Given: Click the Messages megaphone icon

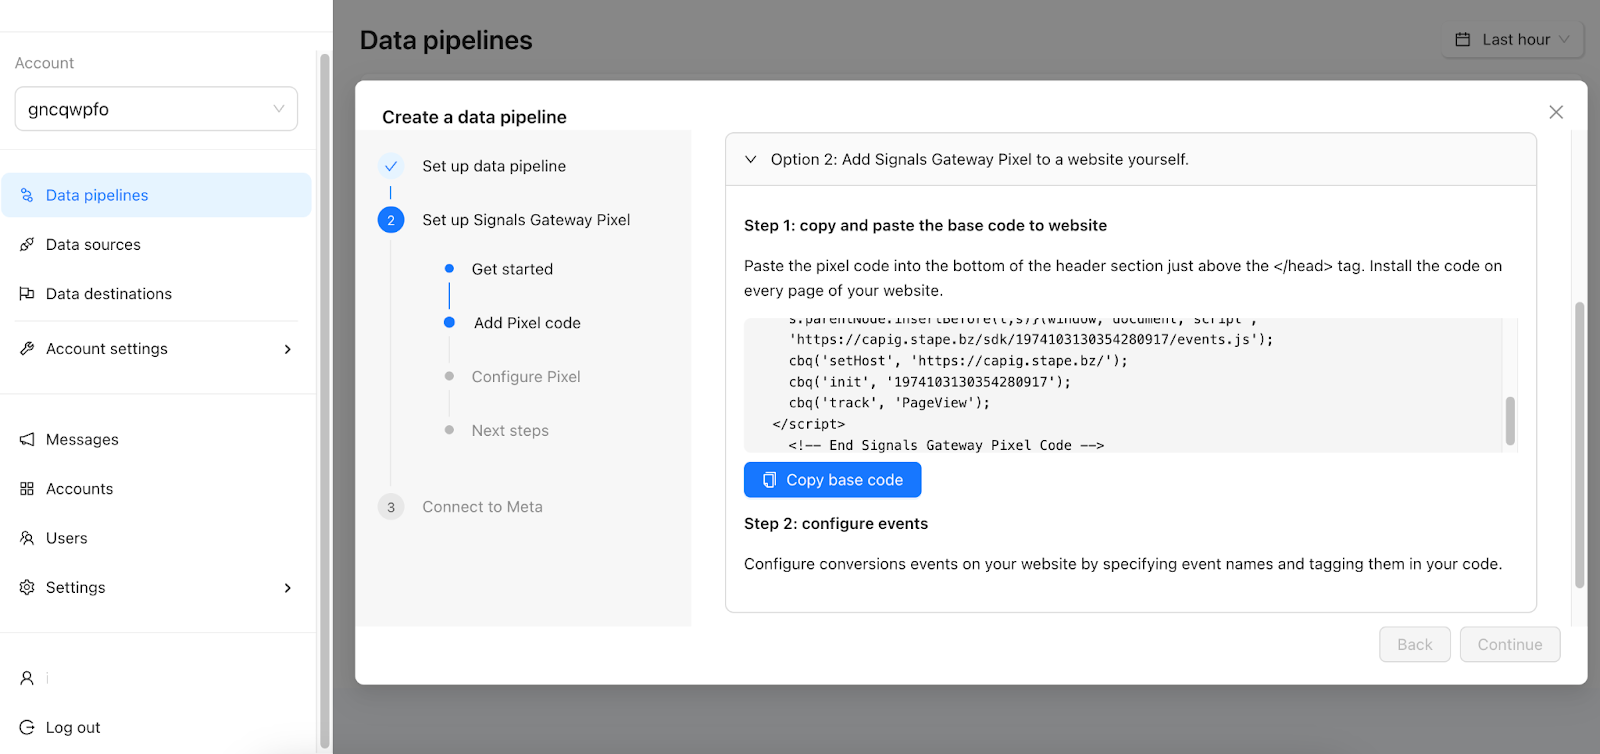Looking at the screenshot, I should pyautogui.click(x=27, y=439).
